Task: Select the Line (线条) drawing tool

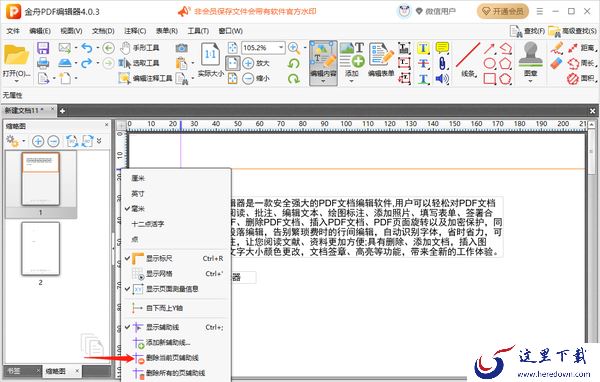Action: 468,59
